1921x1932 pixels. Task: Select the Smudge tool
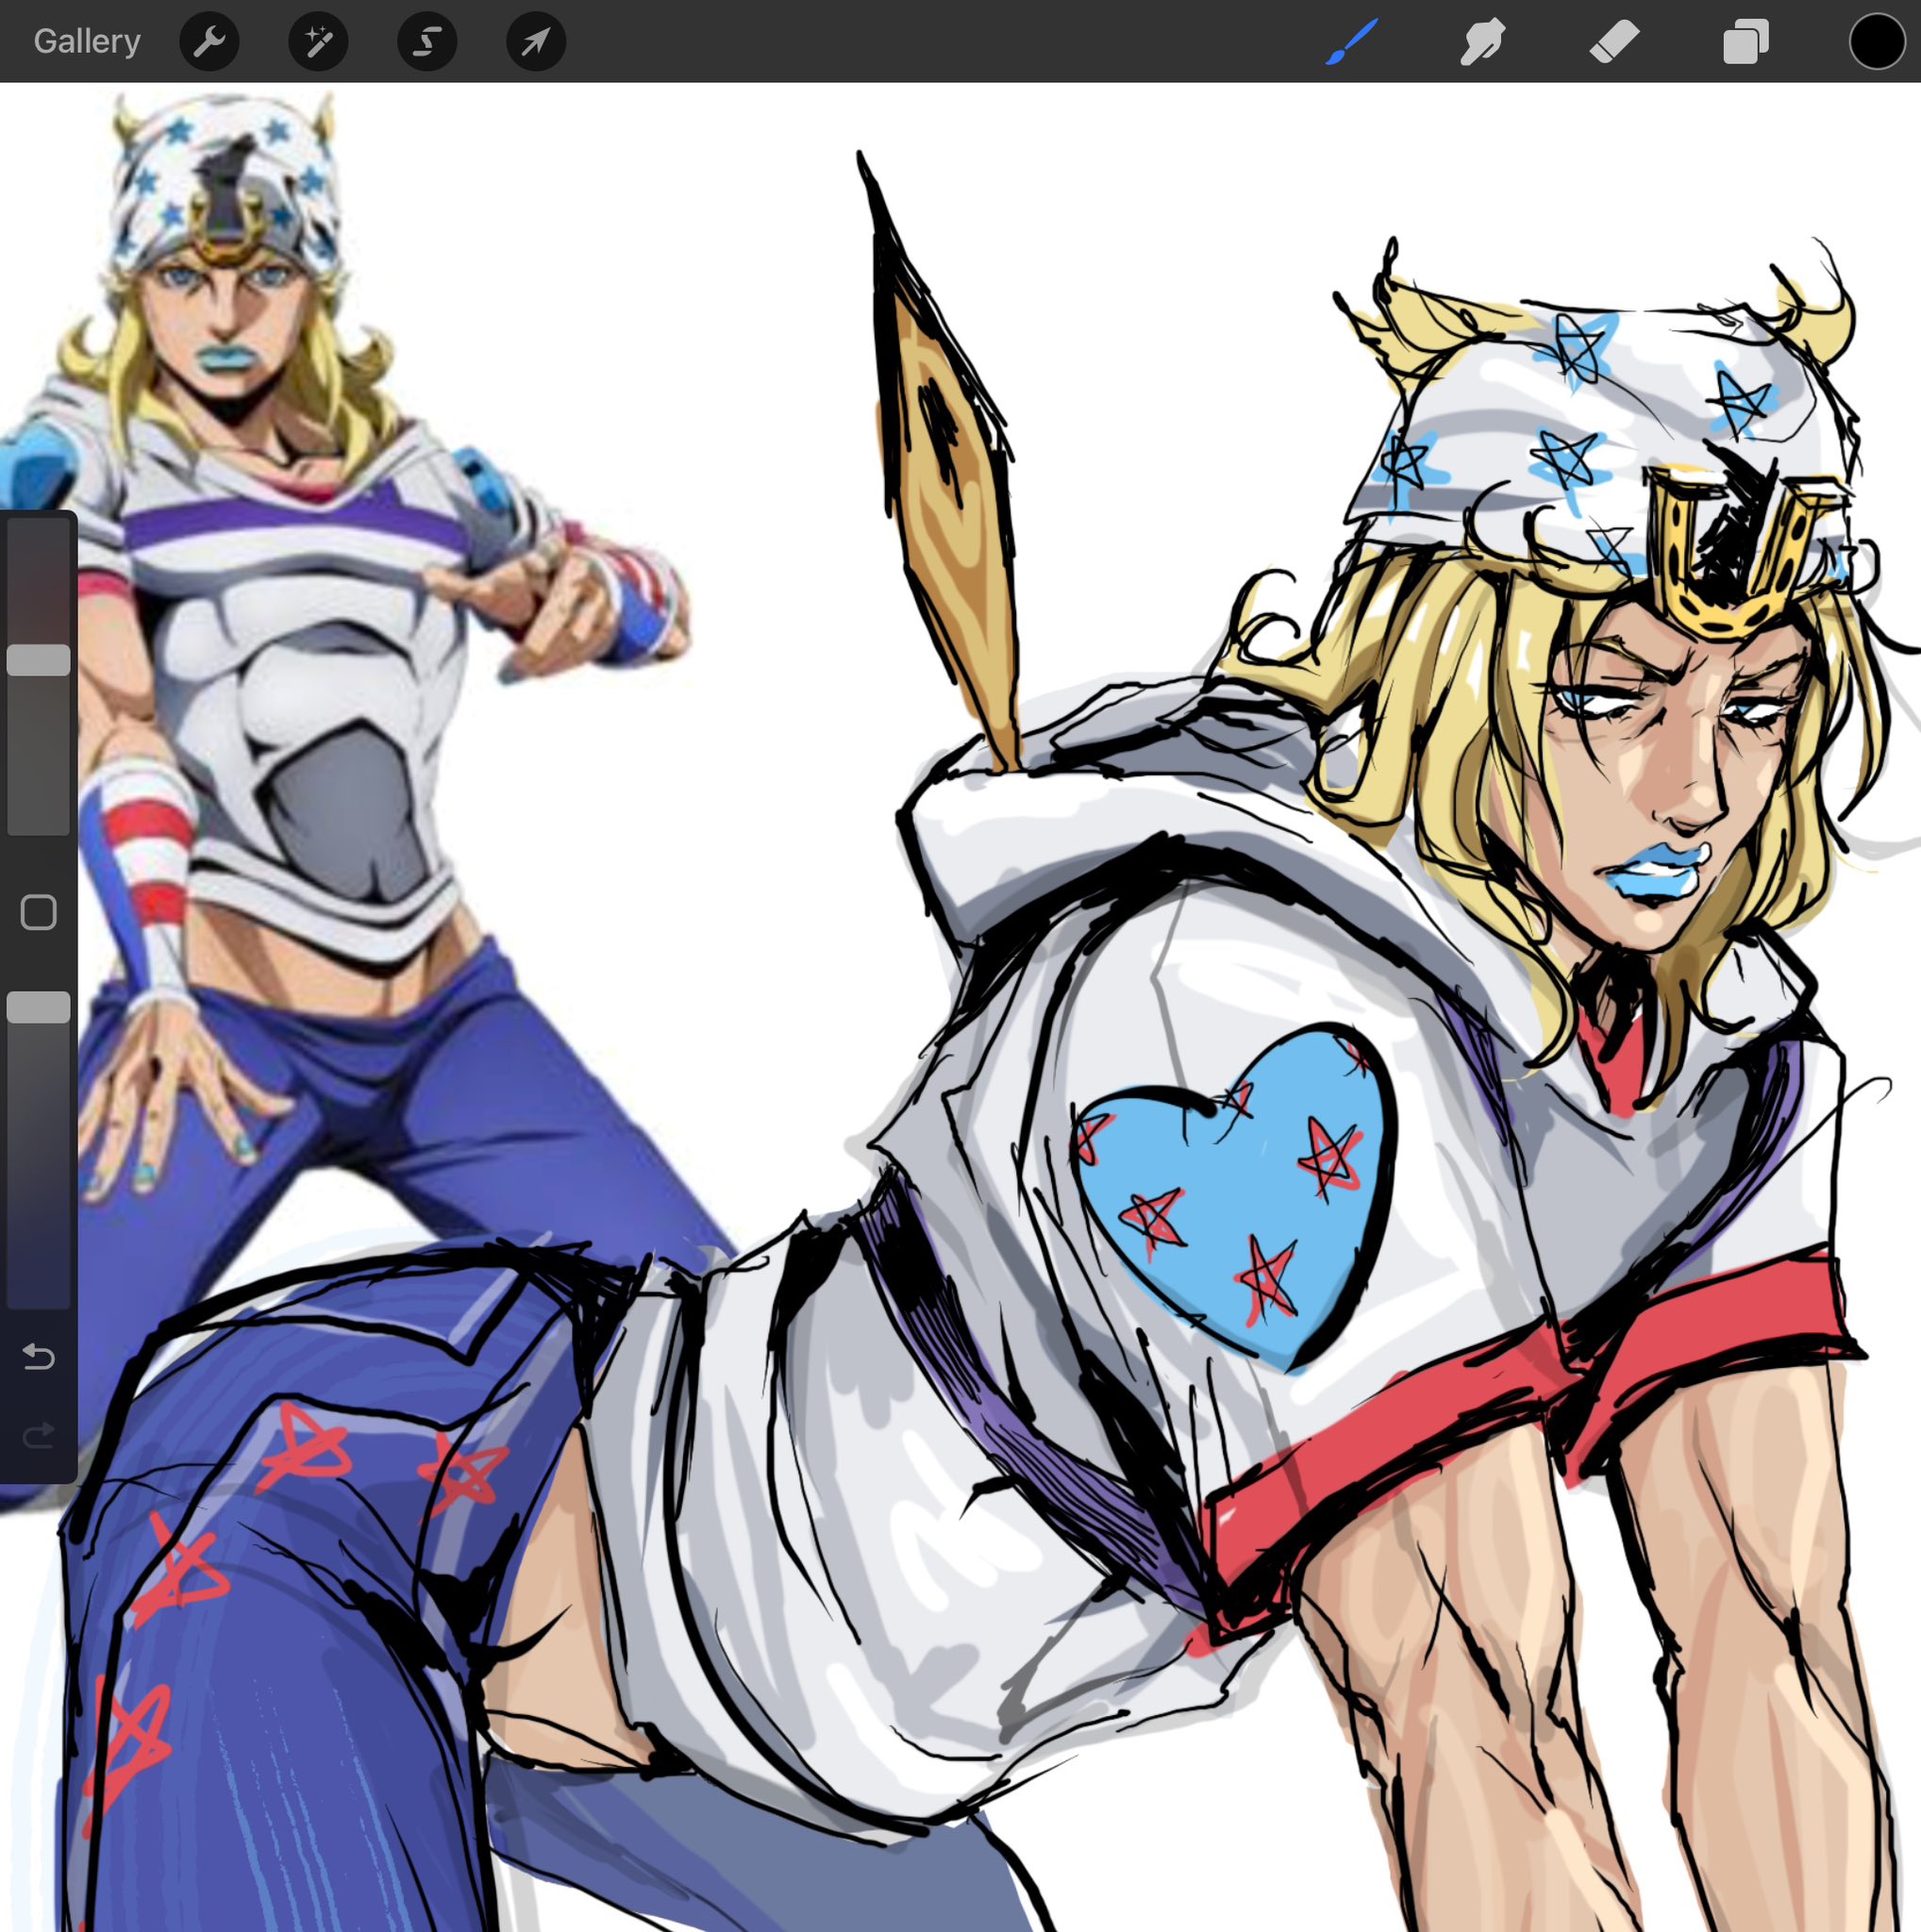1482,42
